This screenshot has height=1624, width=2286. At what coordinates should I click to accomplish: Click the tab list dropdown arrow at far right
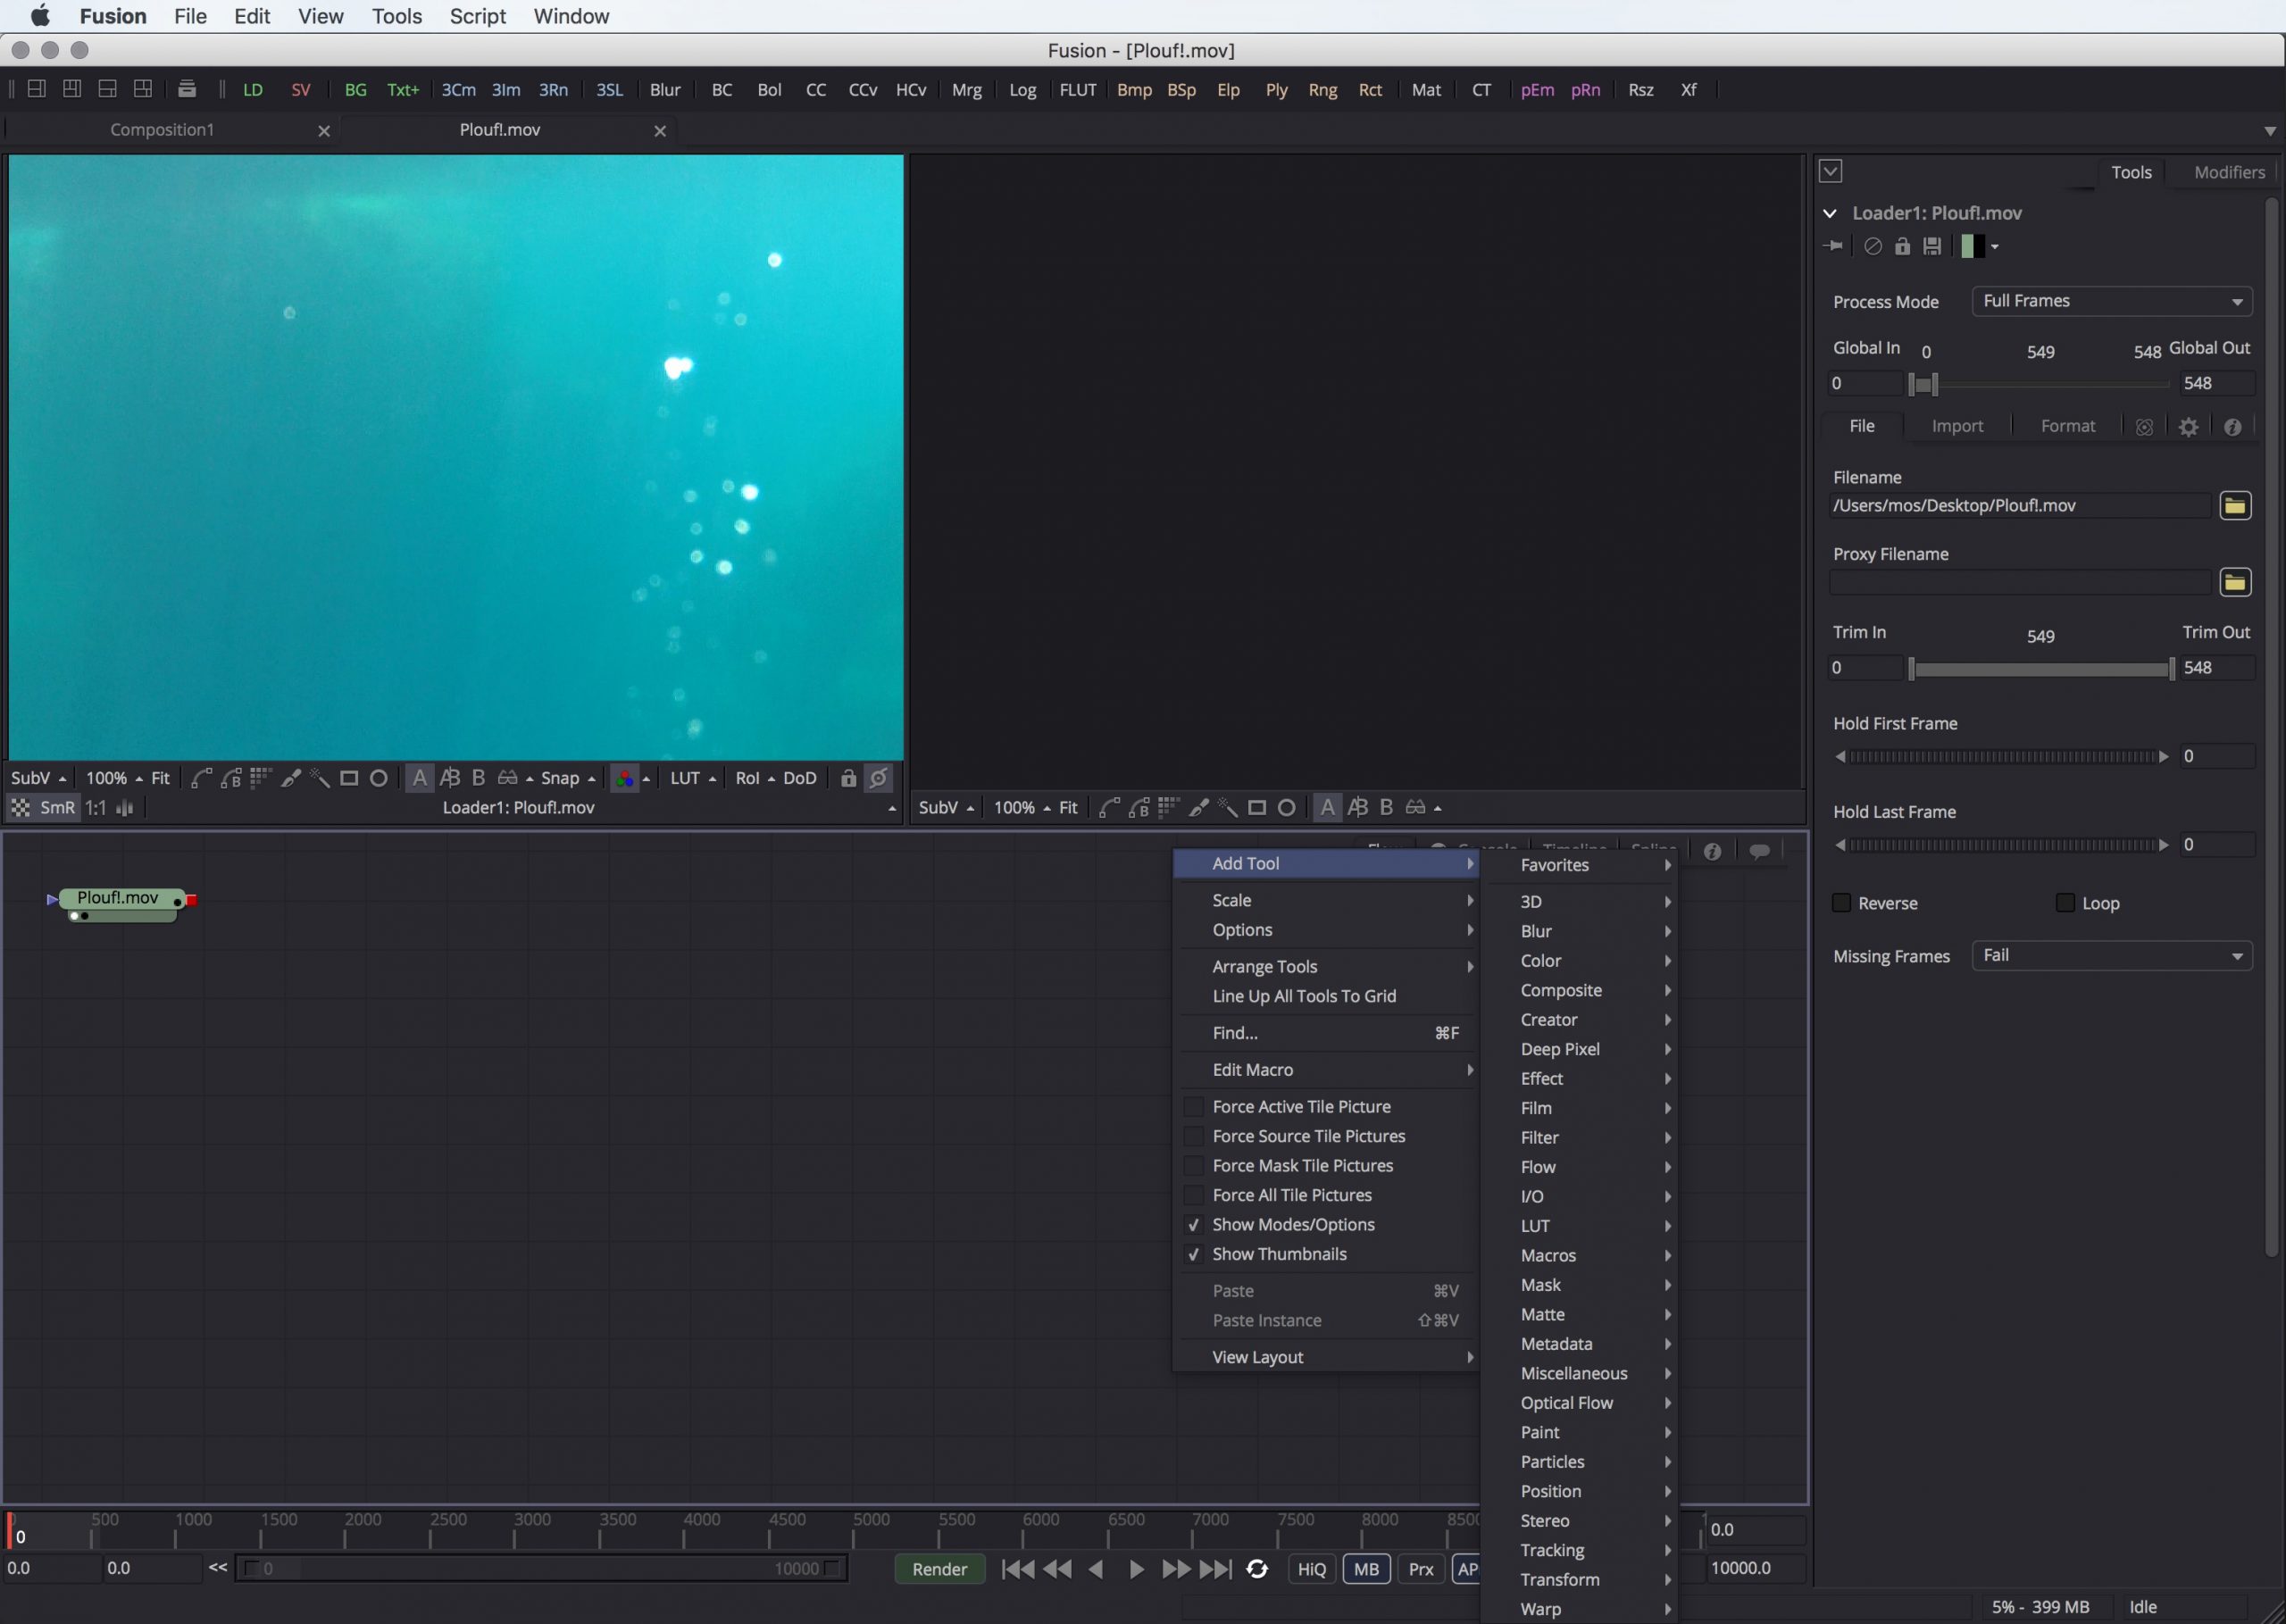point(2269,131)
